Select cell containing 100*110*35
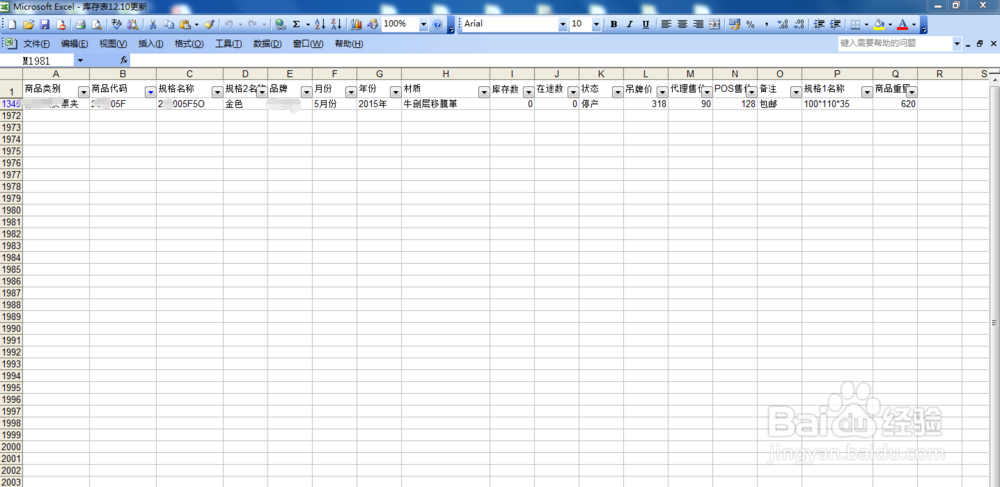This screenshot has width=1000, height=487. click(x=837, y=103)
